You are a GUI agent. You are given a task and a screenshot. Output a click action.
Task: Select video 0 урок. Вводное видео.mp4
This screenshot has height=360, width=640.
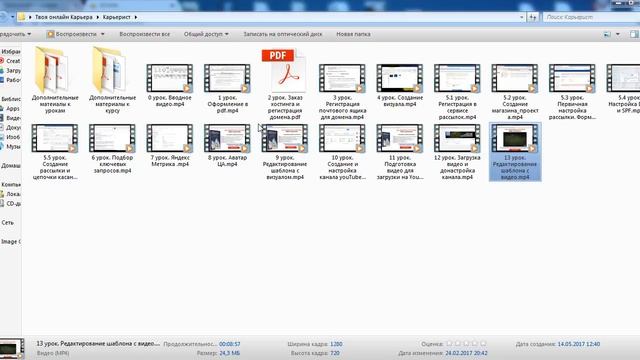click(170, 85)
